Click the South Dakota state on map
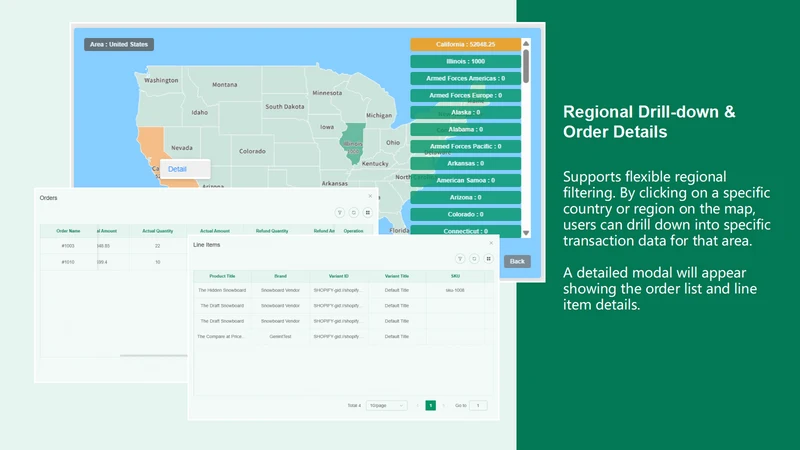 point(285,107)
